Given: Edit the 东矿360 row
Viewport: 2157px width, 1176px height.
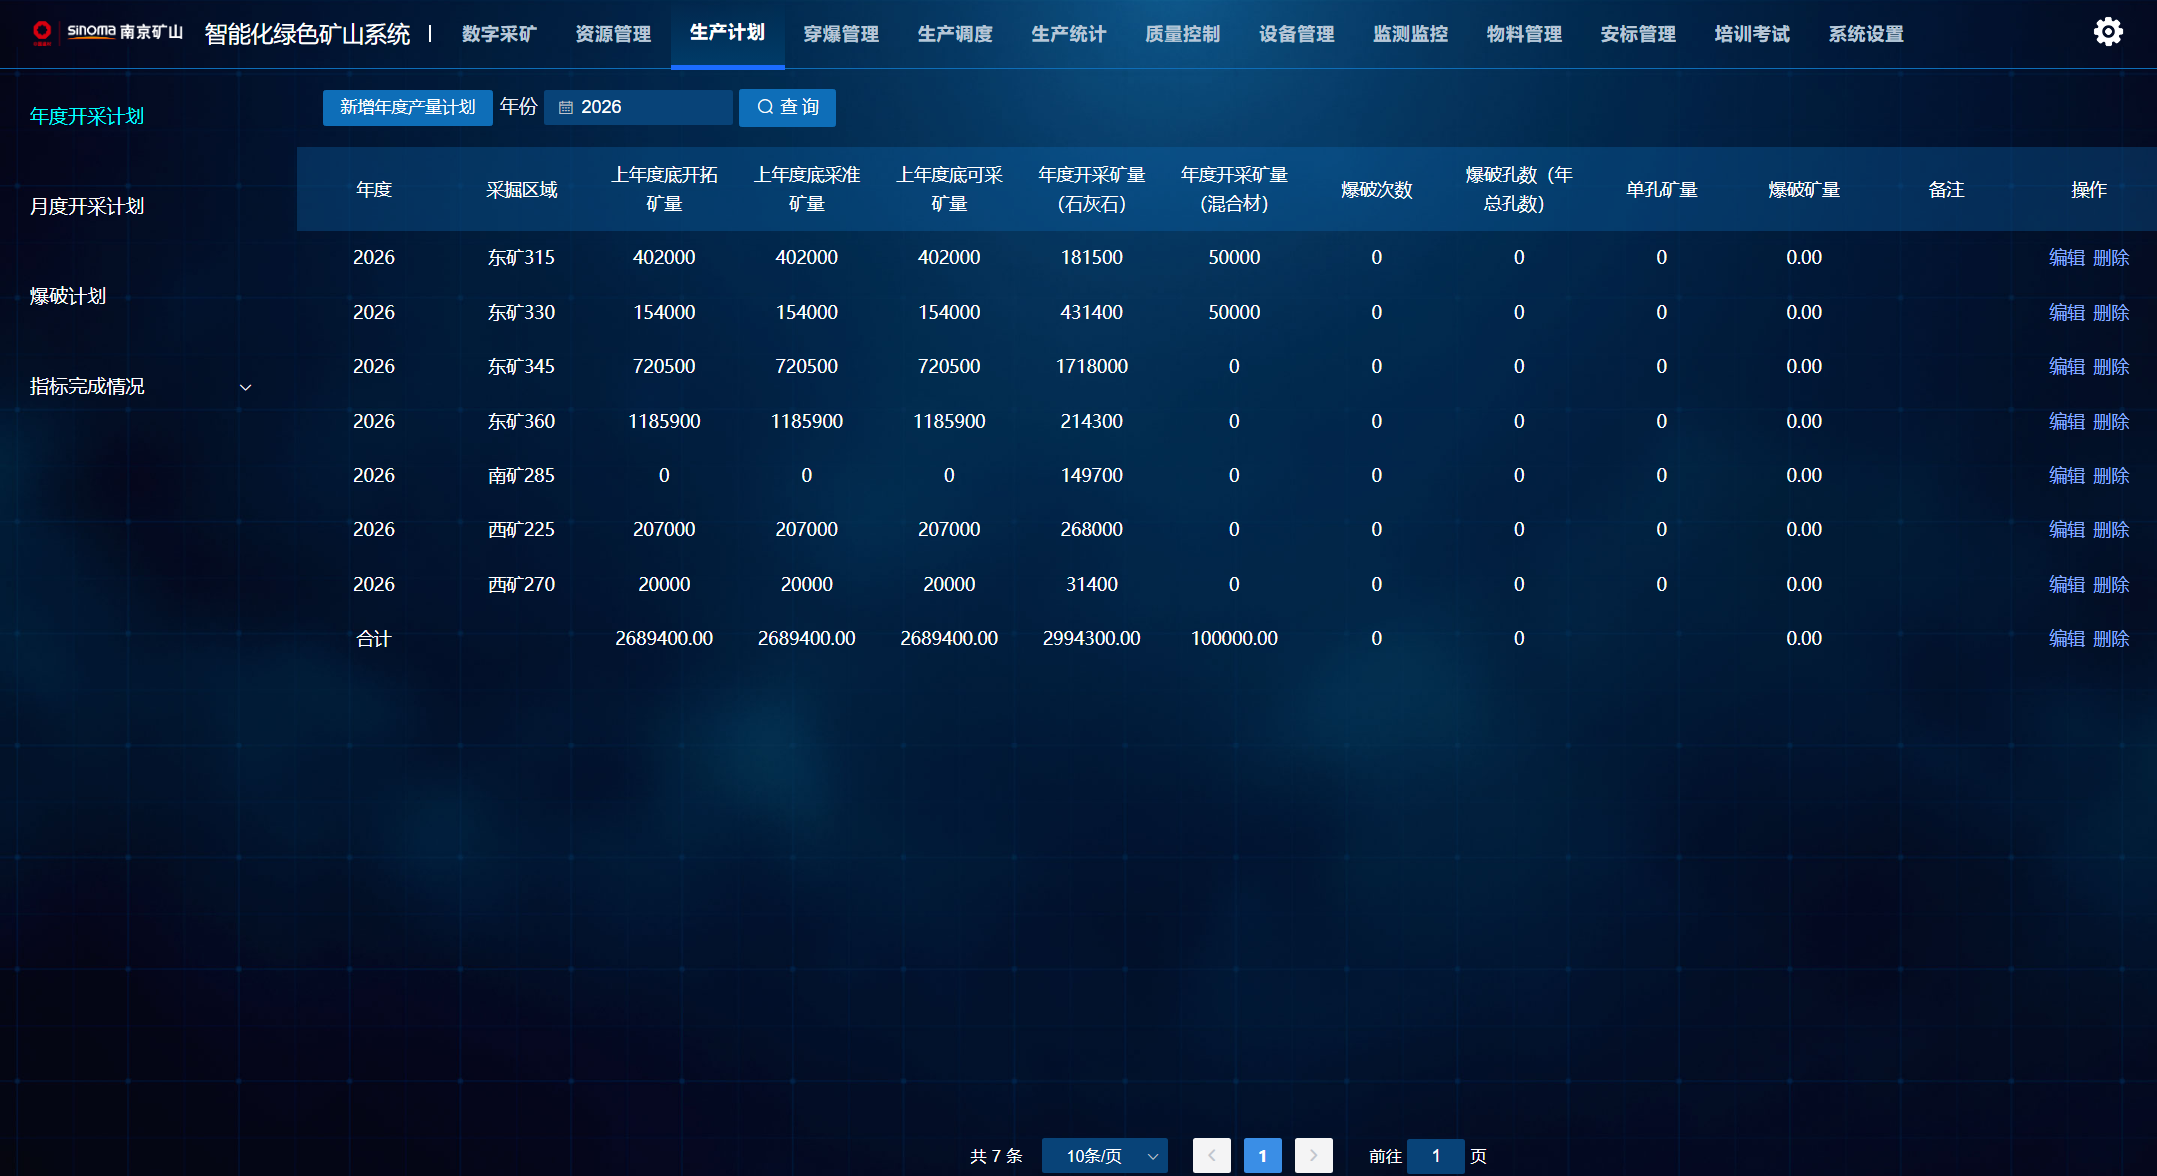Looking at the screenshot, I should [2067, 422].
